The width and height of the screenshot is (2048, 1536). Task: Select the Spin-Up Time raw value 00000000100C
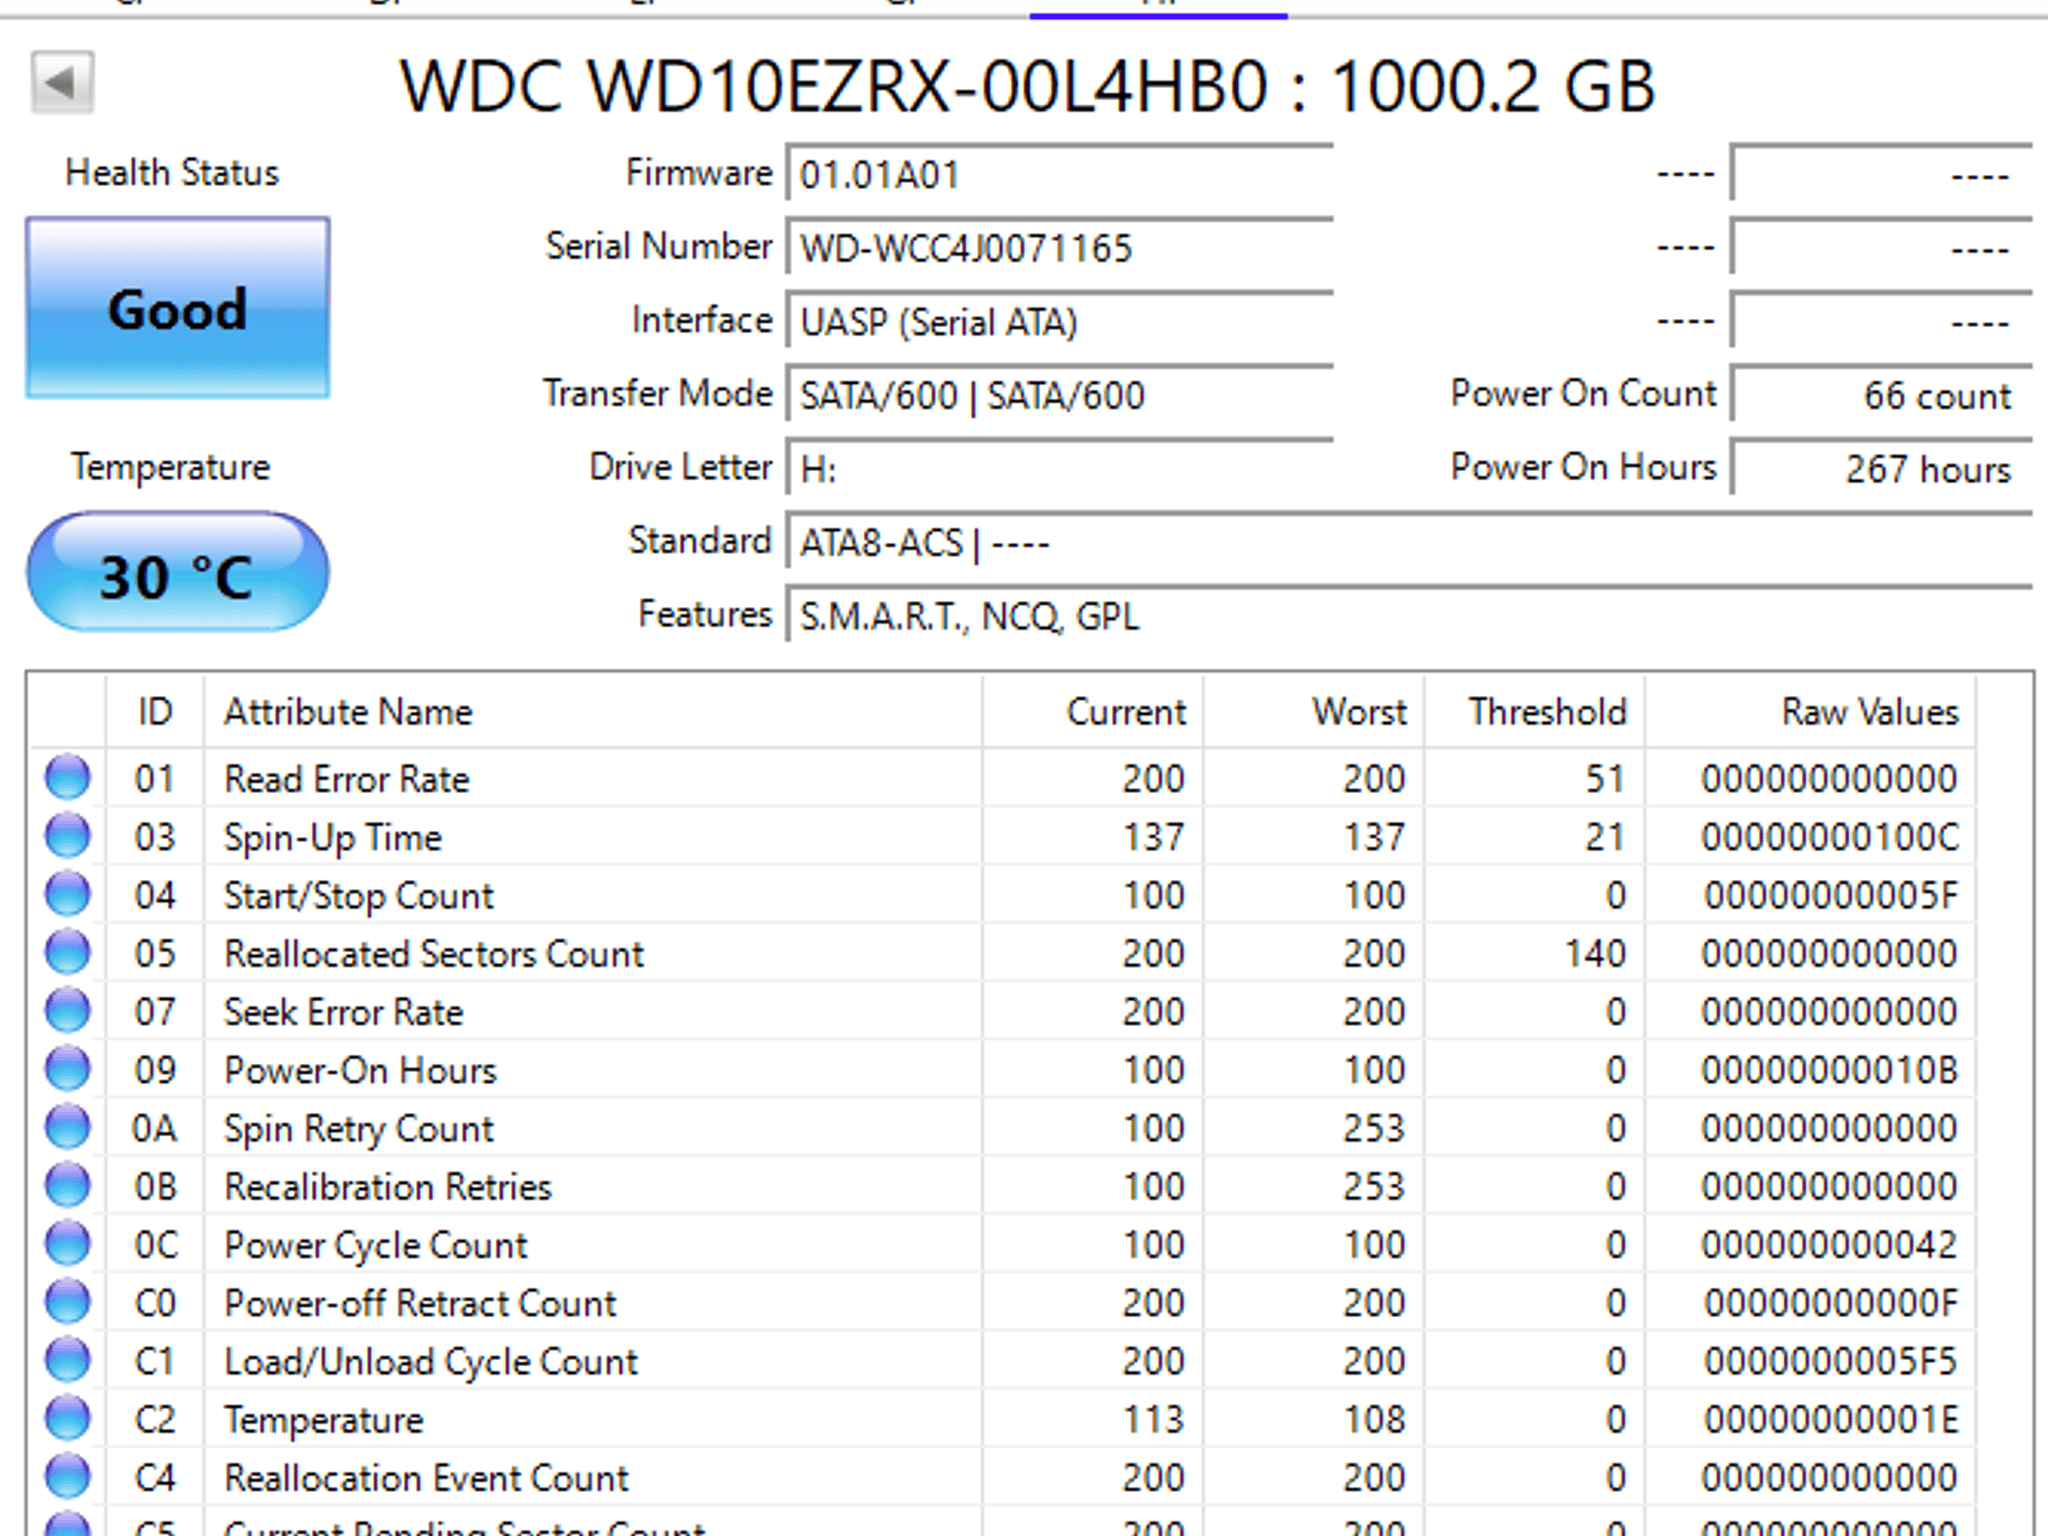point(1829,837)
